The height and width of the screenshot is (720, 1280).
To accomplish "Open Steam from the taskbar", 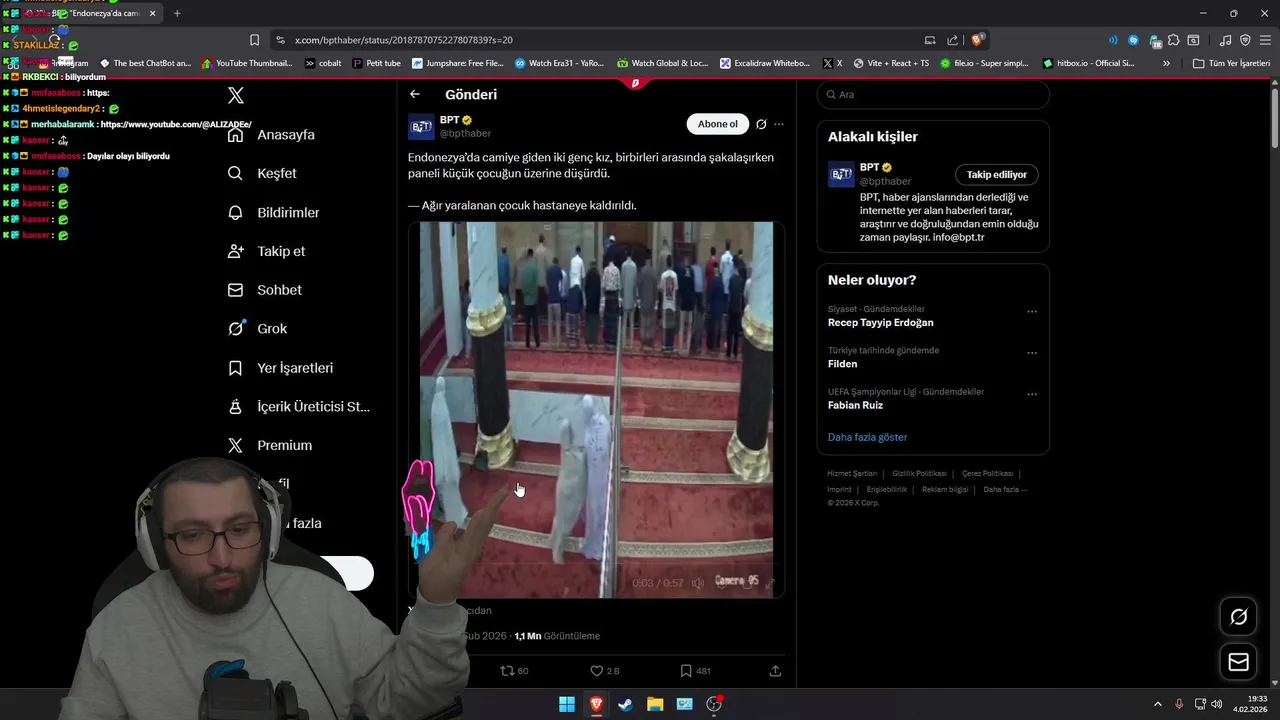I will (x=625, y=704).
